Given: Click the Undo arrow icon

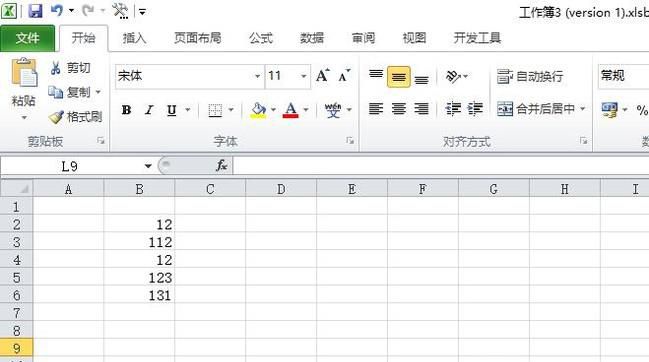Looking at the screenshot, I should 57,11.
